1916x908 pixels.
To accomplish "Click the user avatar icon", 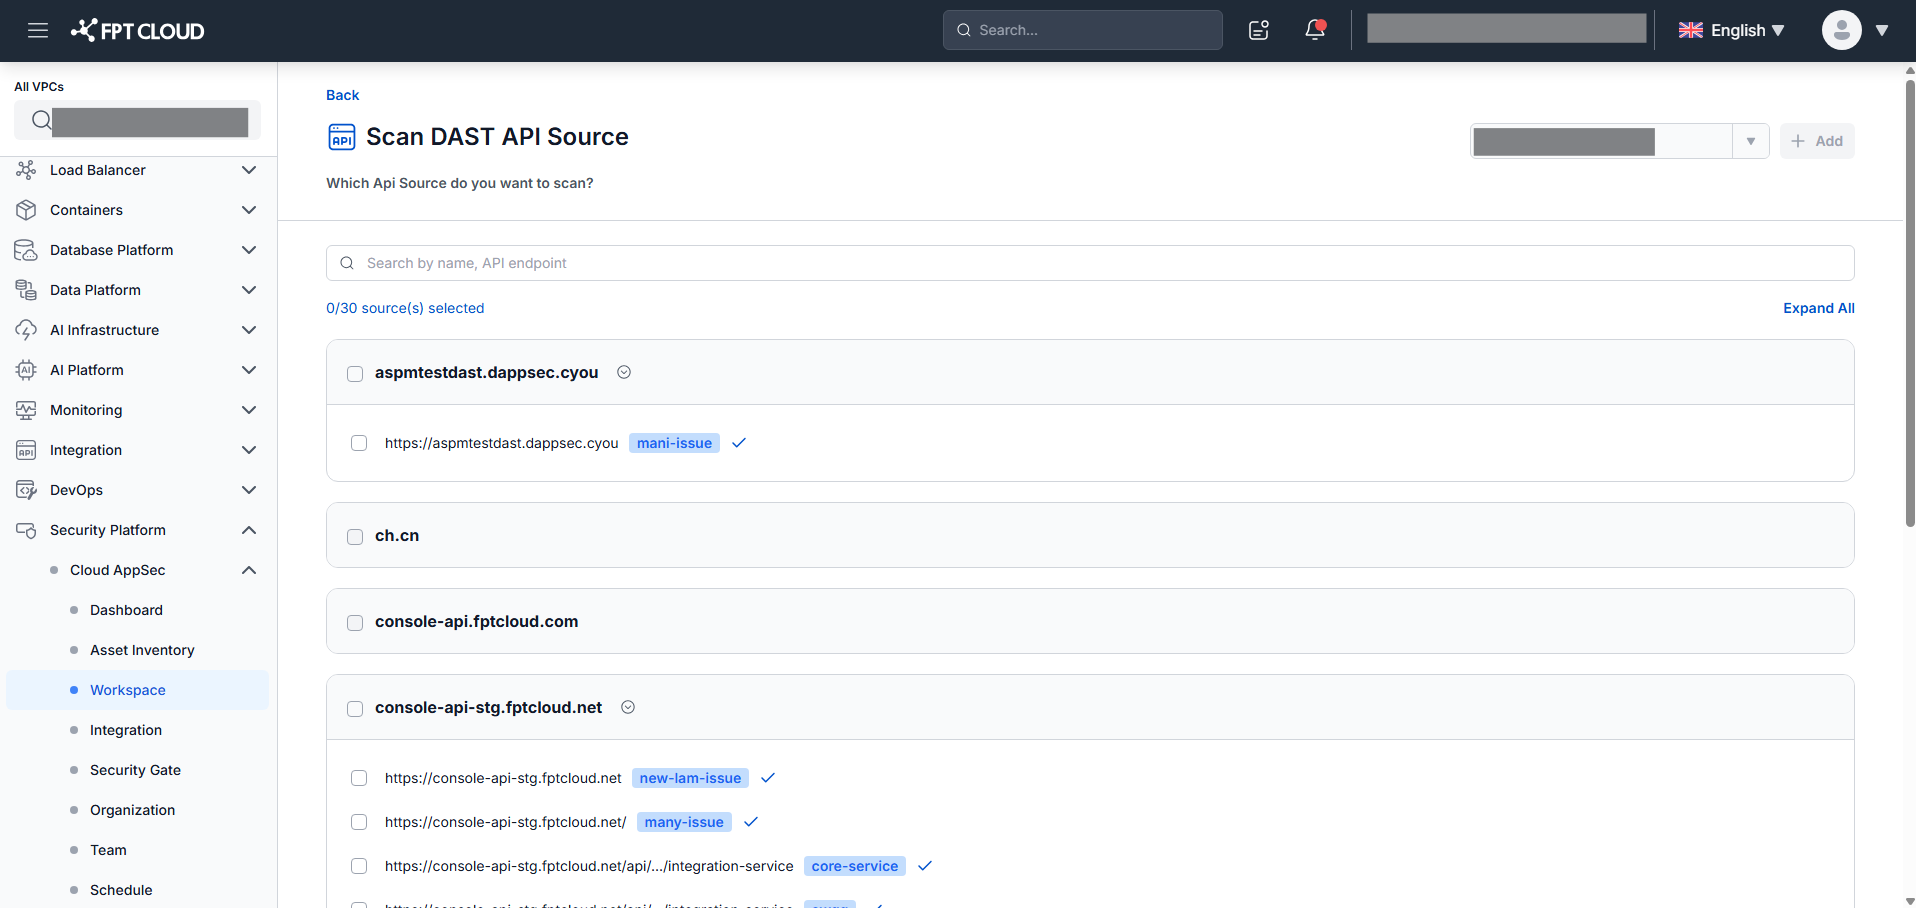I will tap(1841, 30).
